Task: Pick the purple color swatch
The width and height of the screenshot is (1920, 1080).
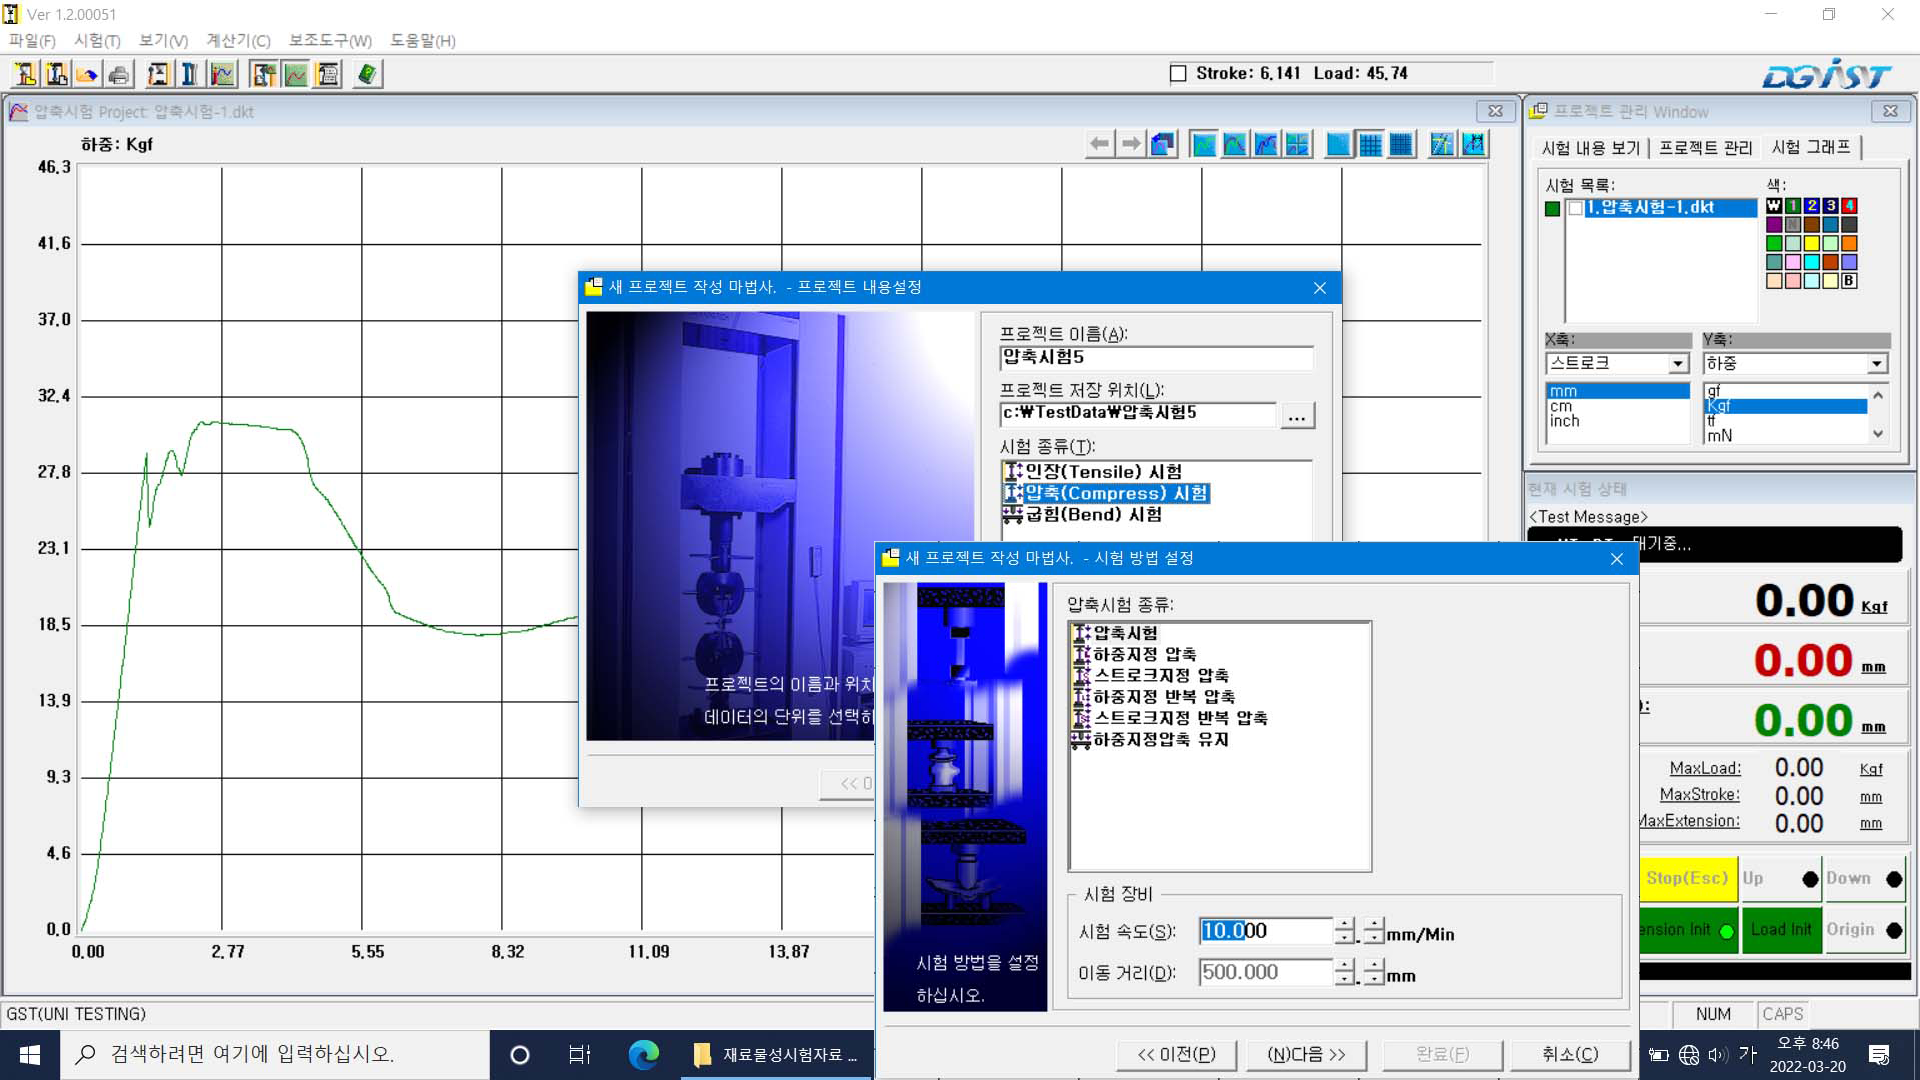Action: coord(1774,224)
